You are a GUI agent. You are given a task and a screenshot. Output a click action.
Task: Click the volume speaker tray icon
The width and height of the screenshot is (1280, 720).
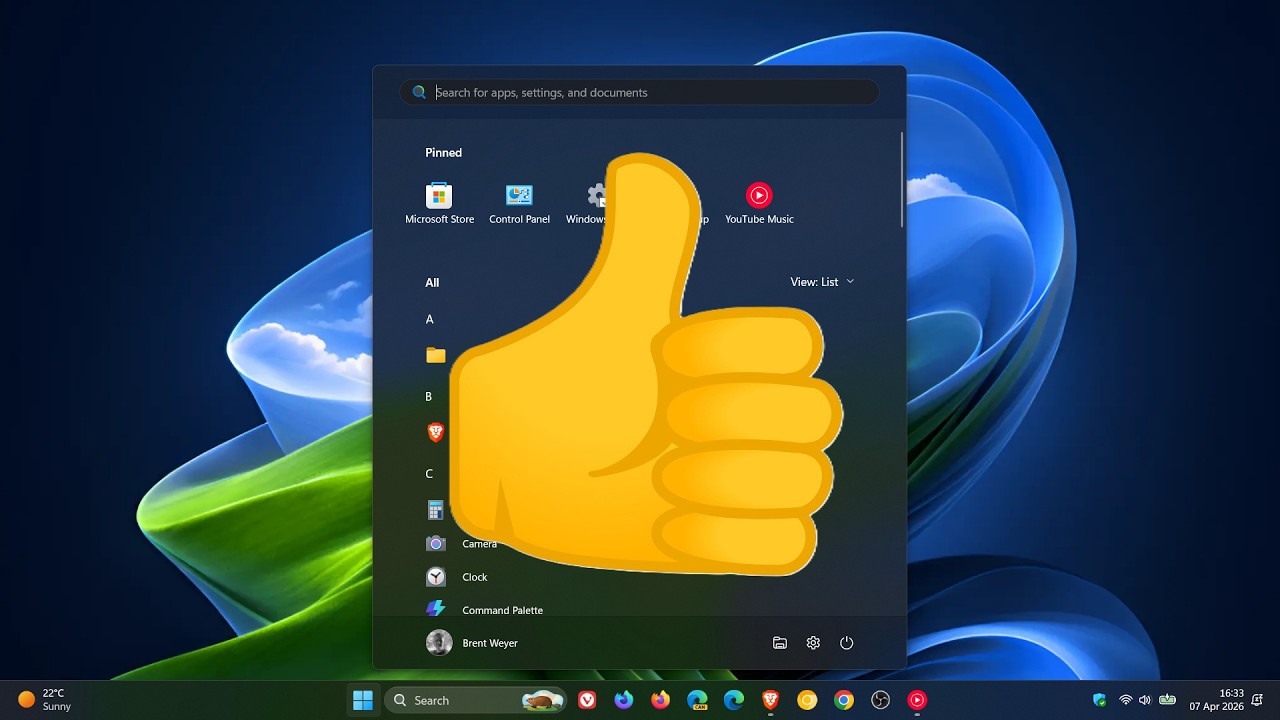[1145, 700]
